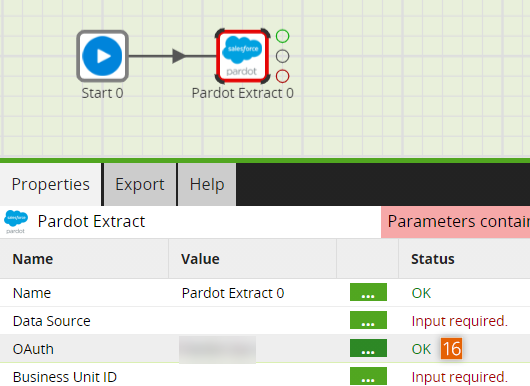Viewport: 530px width, 386px height.
Task: Switch to the Properties tab
Action: (x=51, y=185)
